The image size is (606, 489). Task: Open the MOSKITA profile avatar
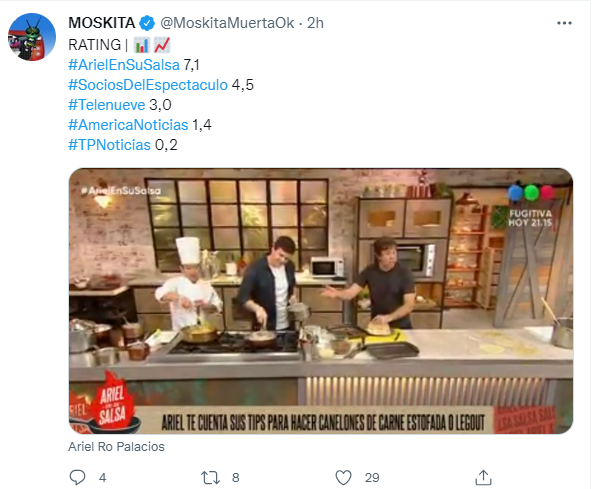[32, 37]
